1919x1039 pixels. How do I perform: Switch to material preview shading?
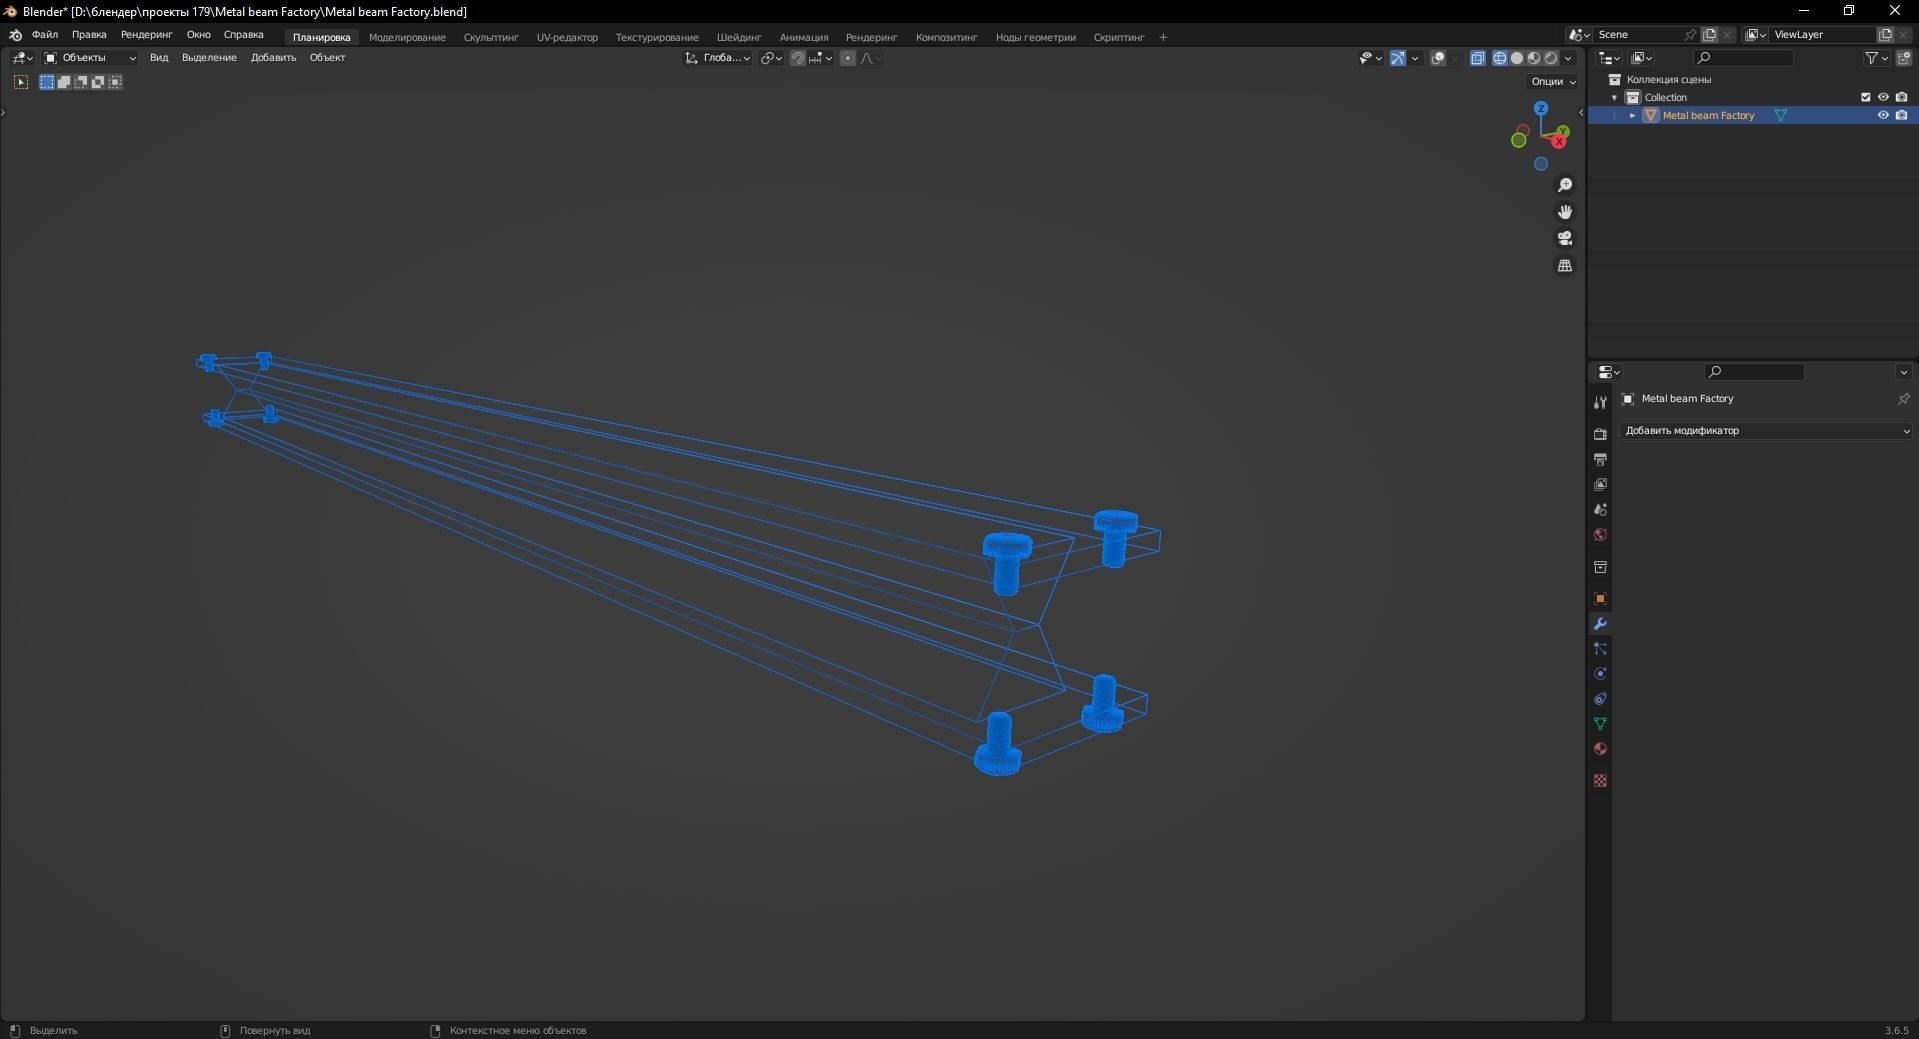[1533, 58]
